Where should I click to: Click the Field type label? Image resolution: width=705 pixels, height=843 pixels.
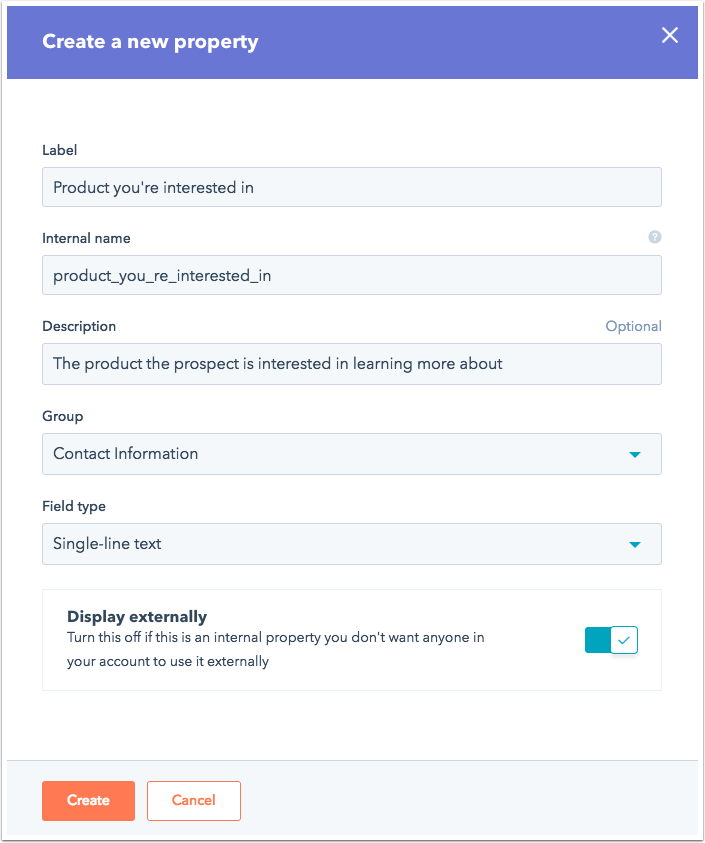pos(74,506)
